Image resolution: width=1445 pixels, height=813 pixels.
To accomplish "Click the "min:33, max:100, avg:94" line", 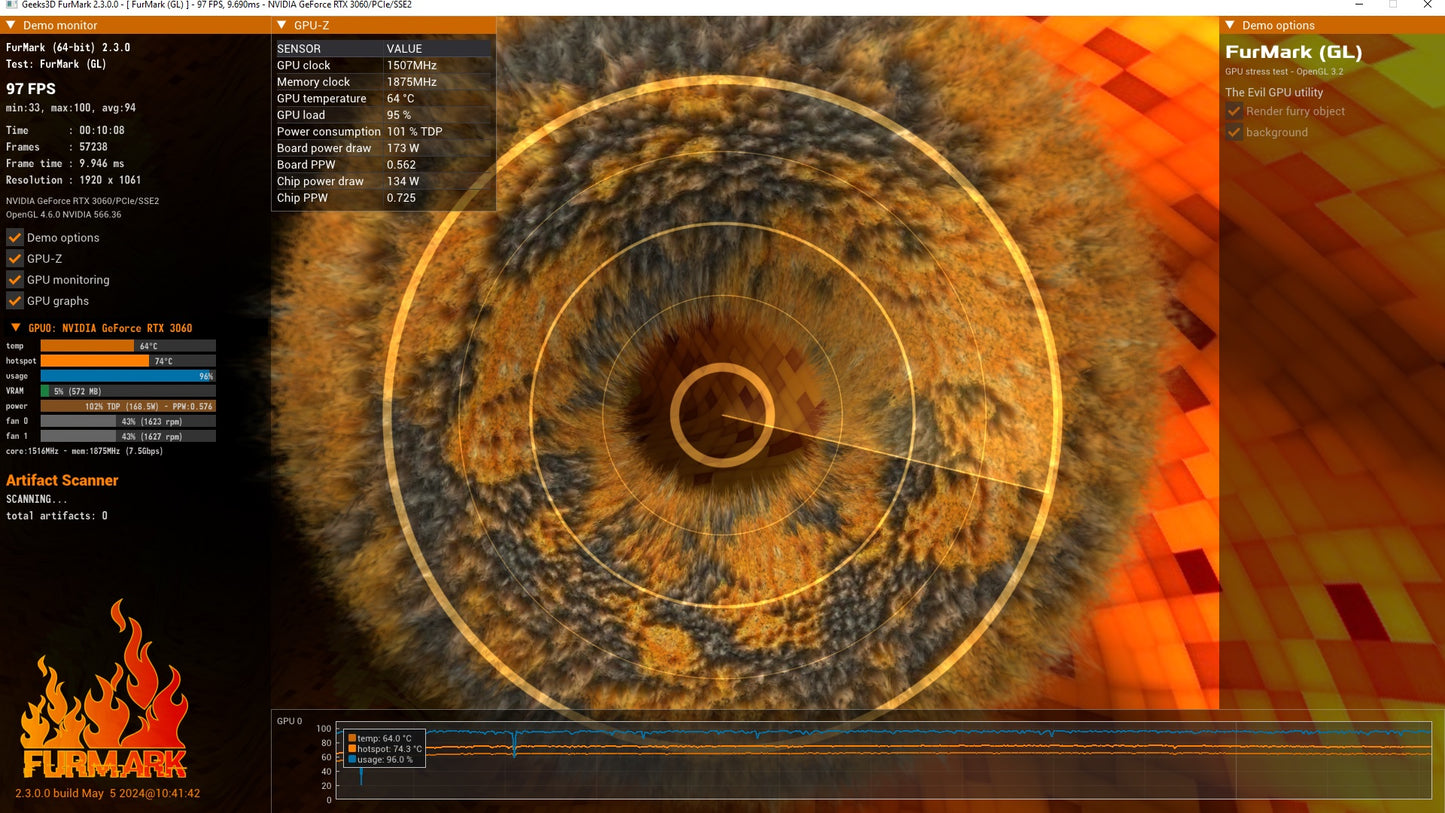I will [71, 108].
